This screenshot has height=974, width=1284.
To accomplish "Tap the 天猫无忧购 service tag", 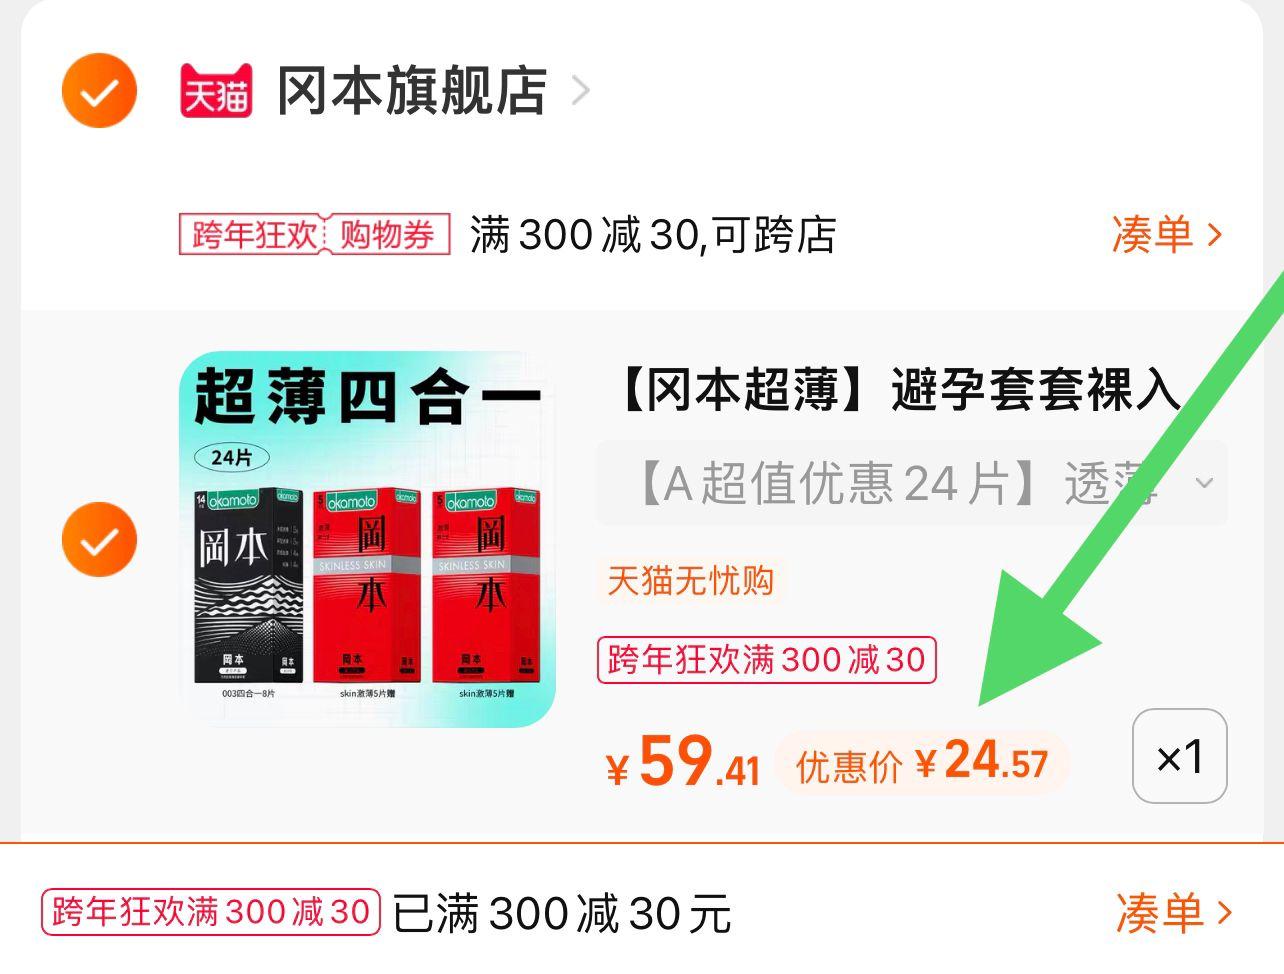I will pyautogui.click(x=690, y=580).
